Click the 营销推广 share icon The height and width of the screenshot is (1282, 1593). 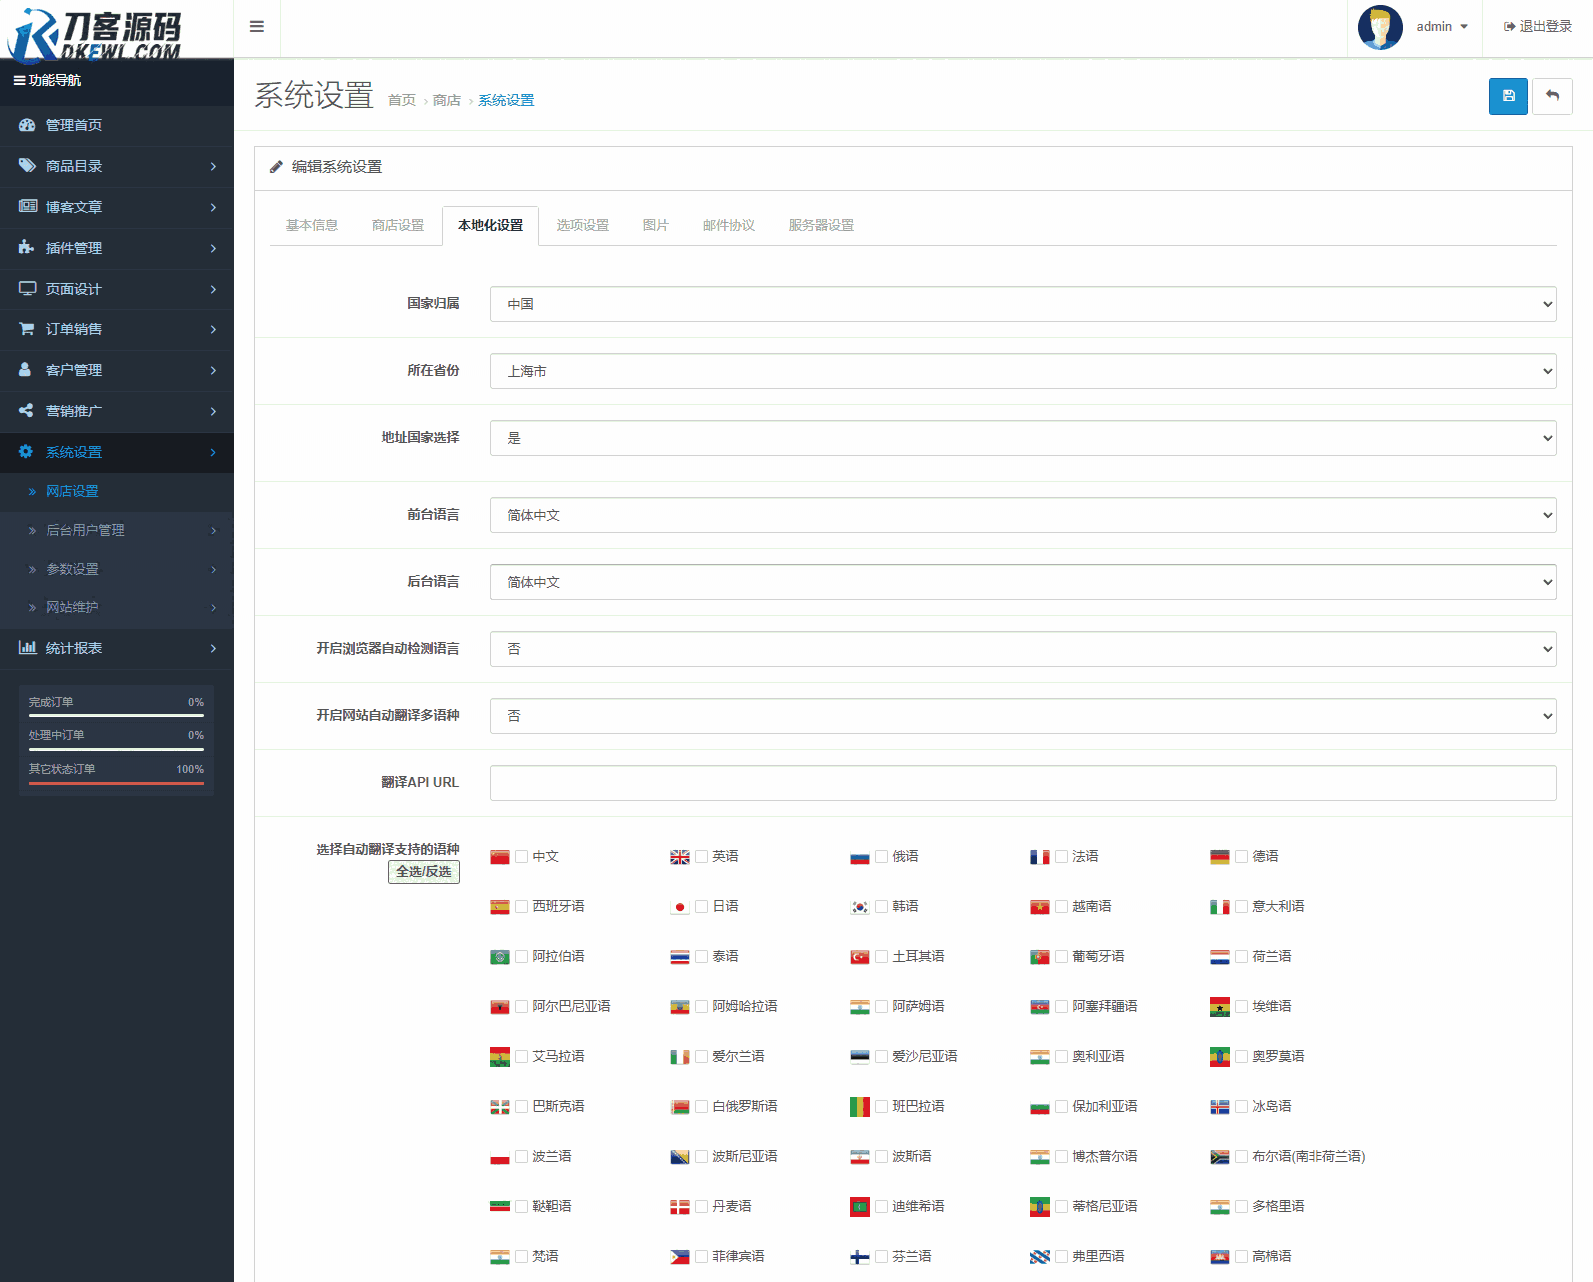coord(26,411)
